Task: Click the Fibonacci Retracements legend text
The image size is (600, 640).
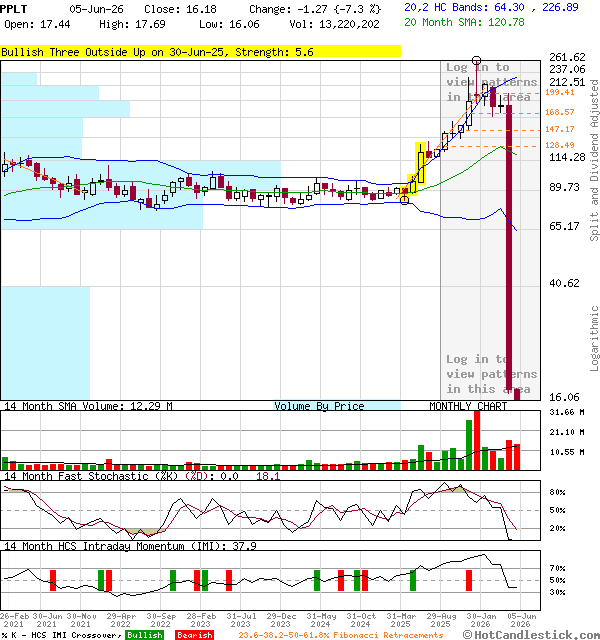Action: (340, 635)
